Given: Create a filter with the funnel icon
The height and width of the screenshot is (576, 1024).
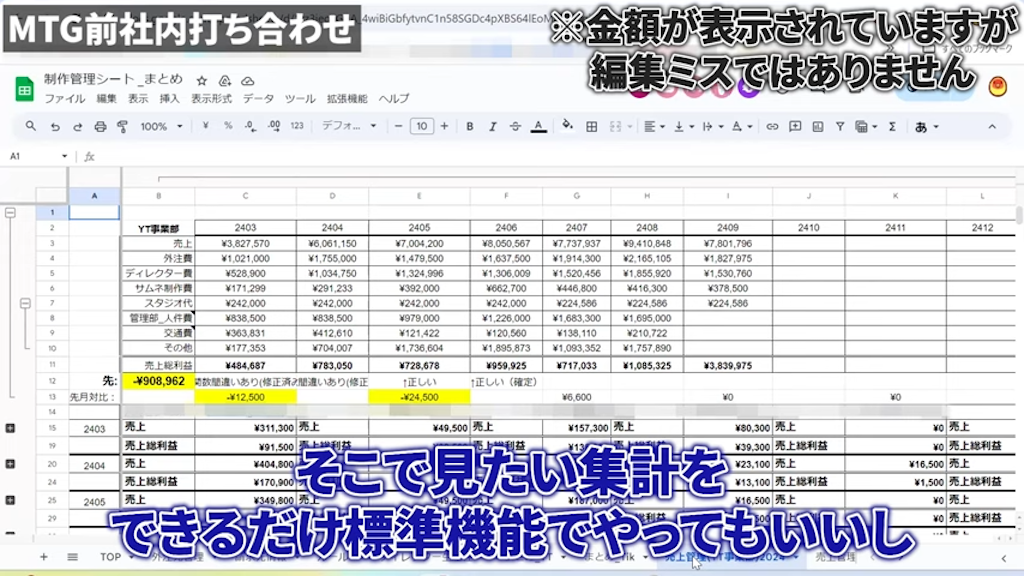Looking at the screenshot, I should 839,126.
